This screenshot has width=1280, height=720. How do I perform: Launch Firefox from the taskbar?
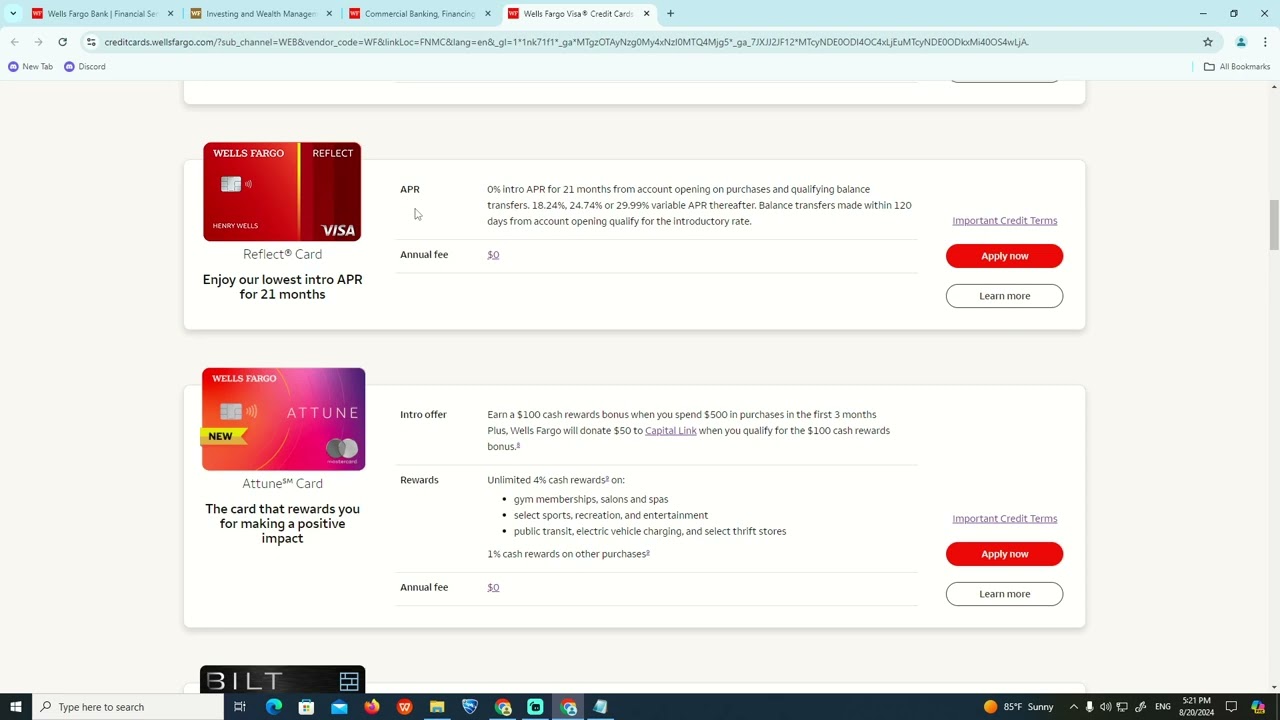pos(372,707)
